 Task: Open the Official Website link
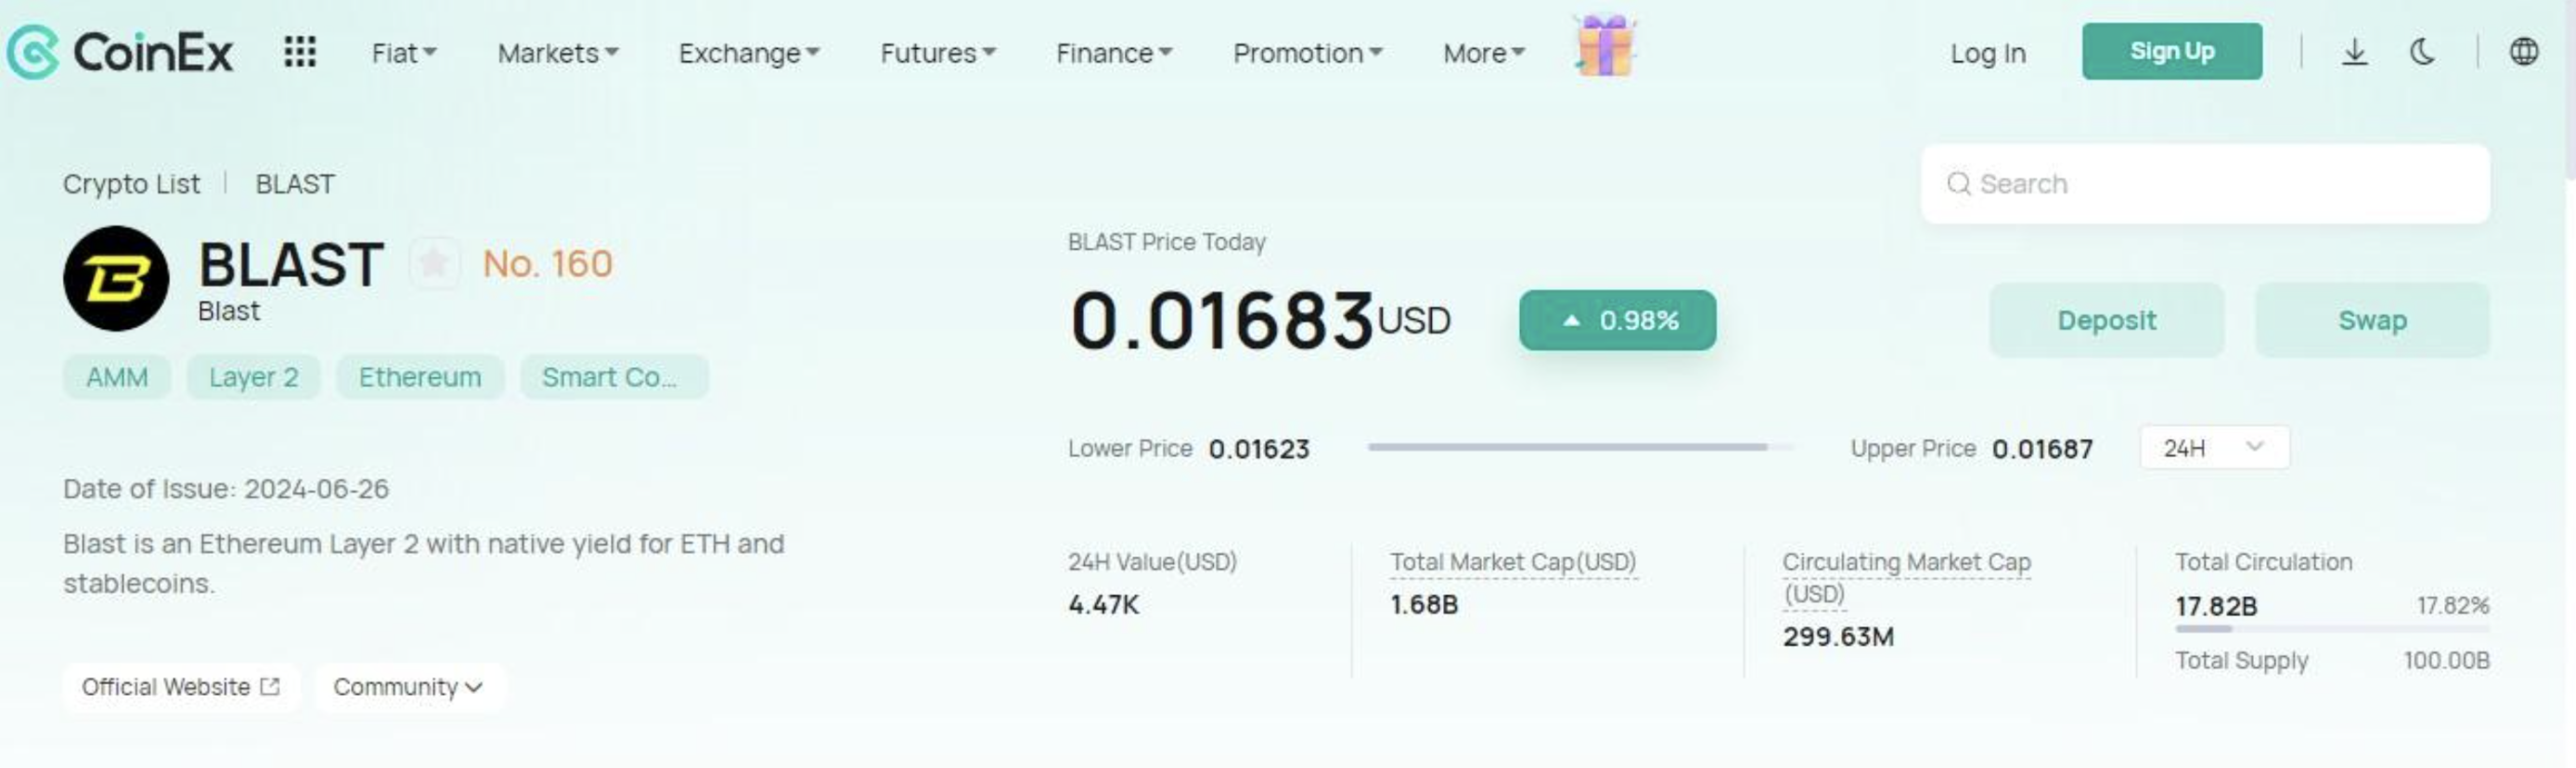[180, 687]
